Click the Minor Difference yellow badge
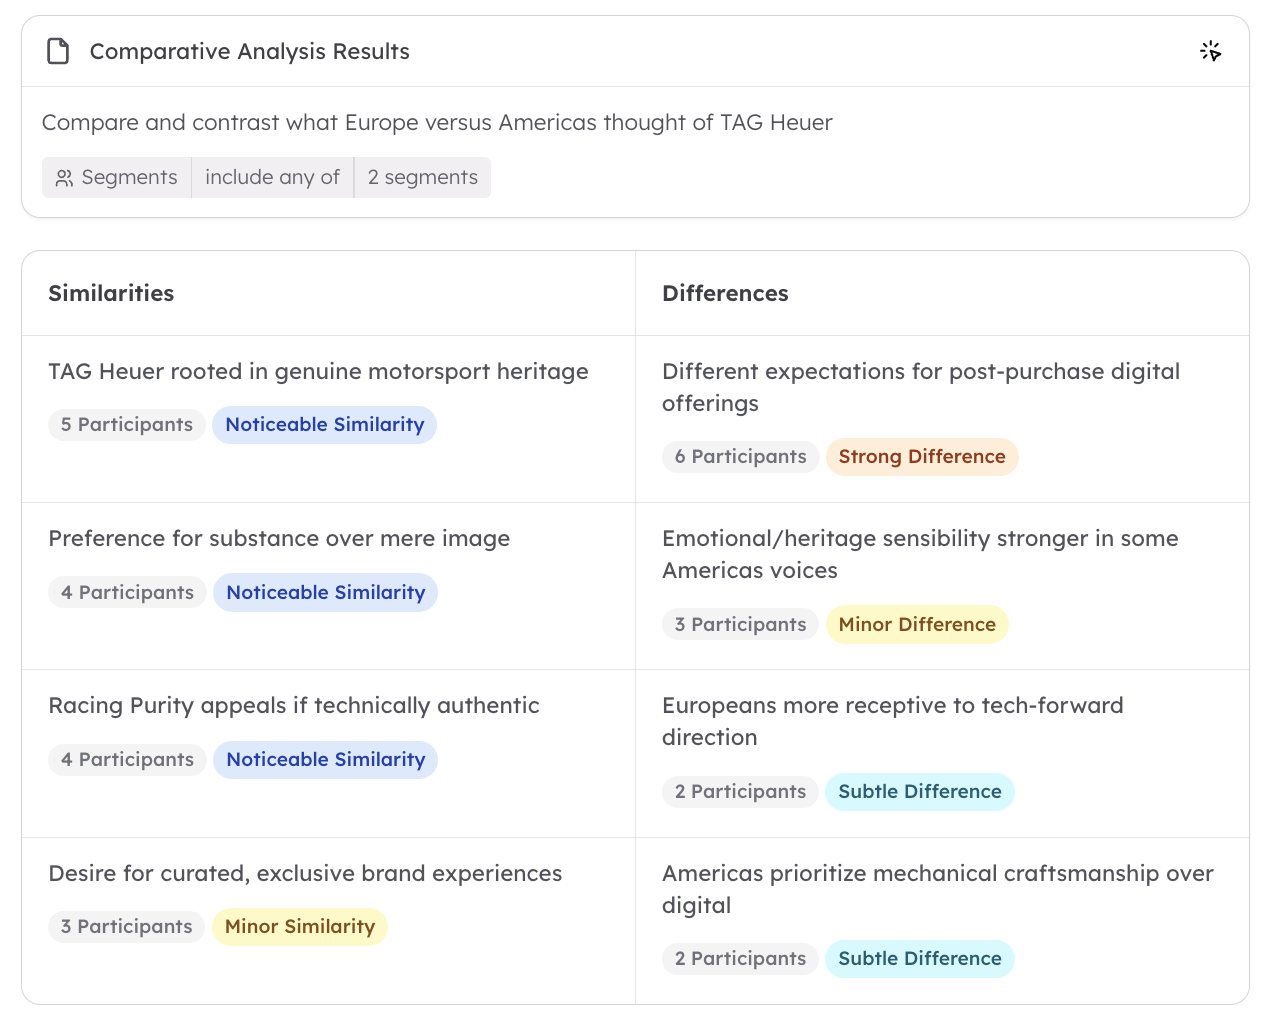 [x=916, y=625]
